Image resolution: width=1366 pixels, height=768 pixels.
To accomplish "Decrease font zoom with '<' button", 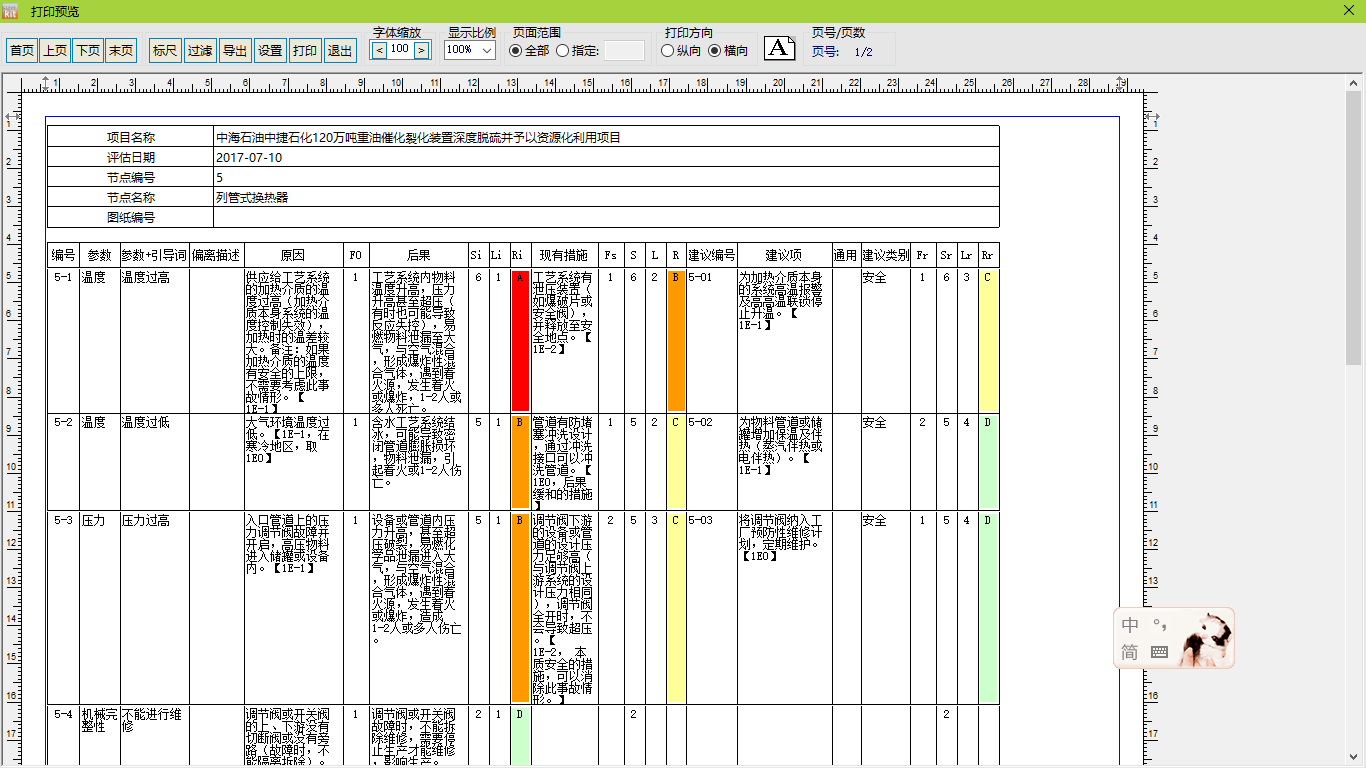I will (379, 49).
